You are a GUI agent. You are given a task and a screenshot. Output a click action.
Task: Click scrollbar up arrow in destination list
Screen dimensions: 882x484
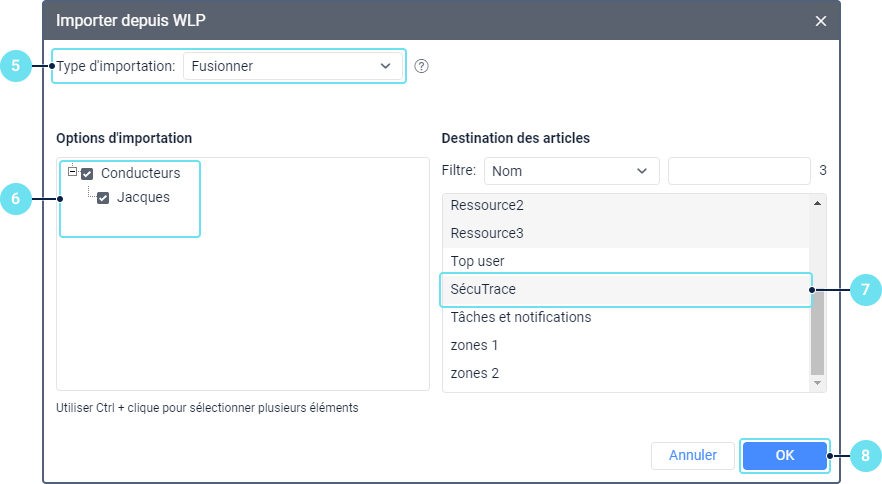[818, 203]
